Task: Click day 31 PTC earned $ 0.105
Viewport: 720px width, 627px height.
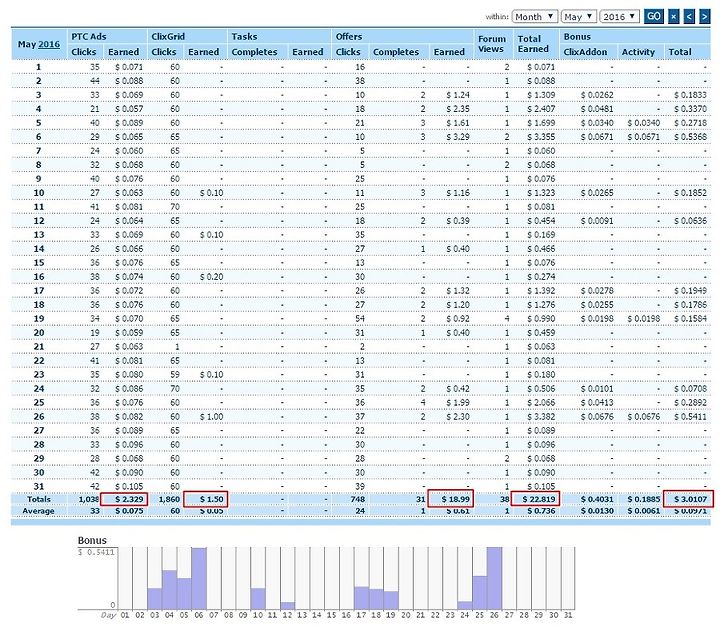Action: pyautogui.click(x=129, y=486)
